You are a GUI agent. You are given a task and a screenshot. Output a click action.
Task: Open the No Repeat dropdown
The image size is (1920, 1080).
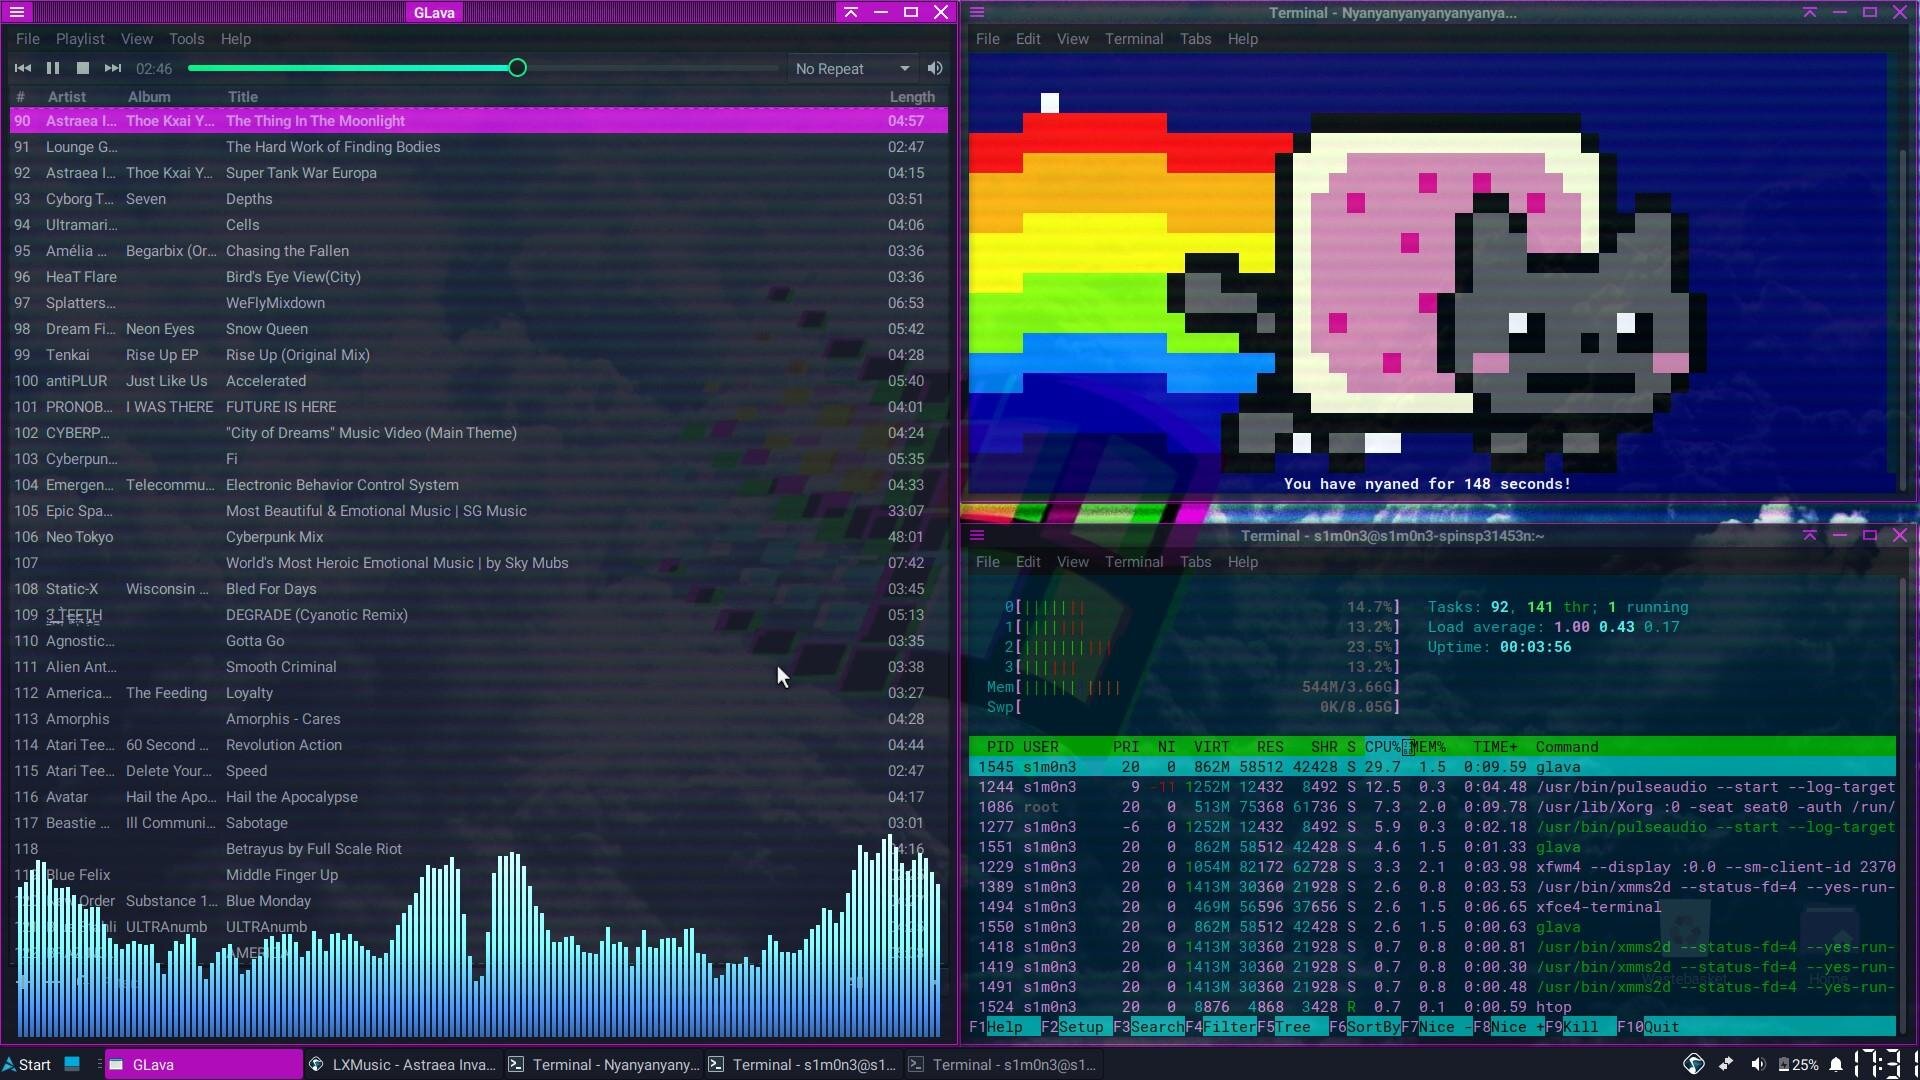[852, 68]
